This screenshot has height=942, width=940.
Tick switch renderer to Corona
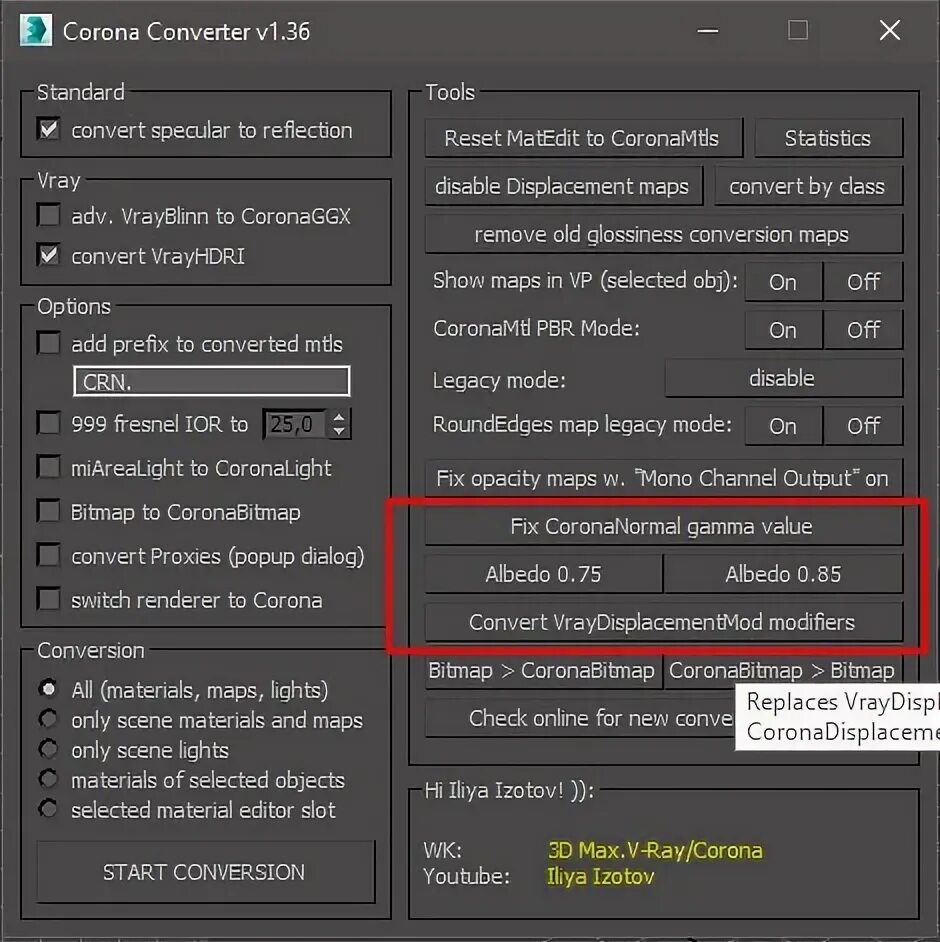coord(49,599)
